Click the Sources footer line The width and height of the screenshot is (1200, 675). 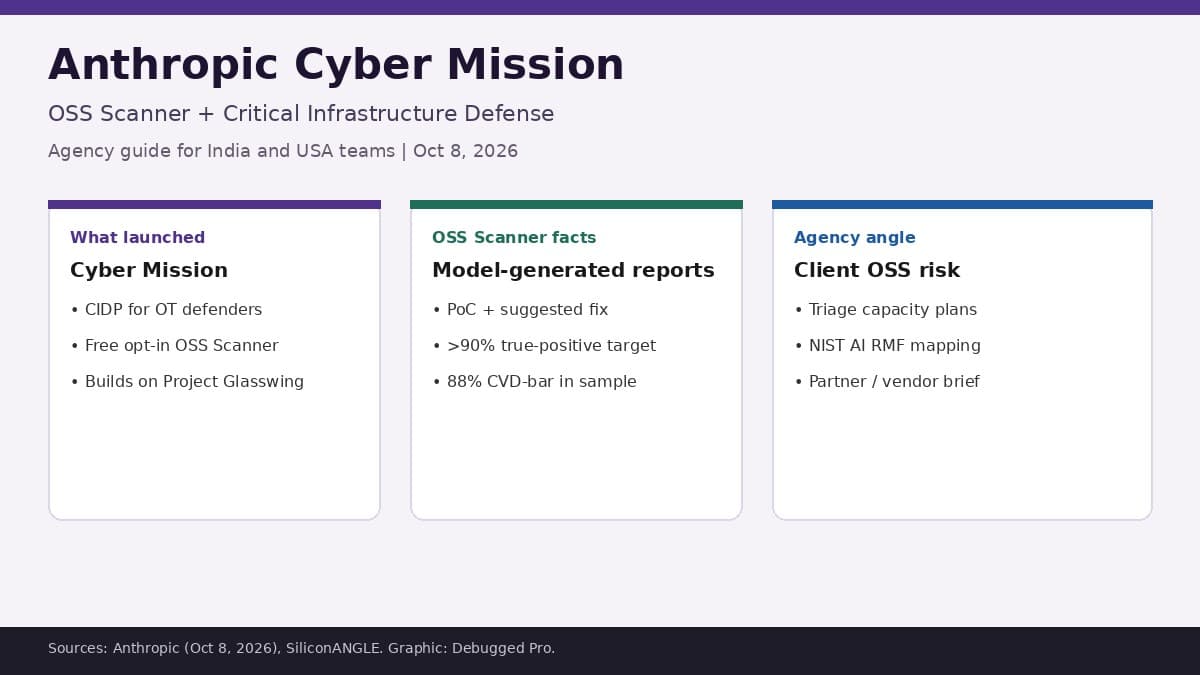point(301,648)
